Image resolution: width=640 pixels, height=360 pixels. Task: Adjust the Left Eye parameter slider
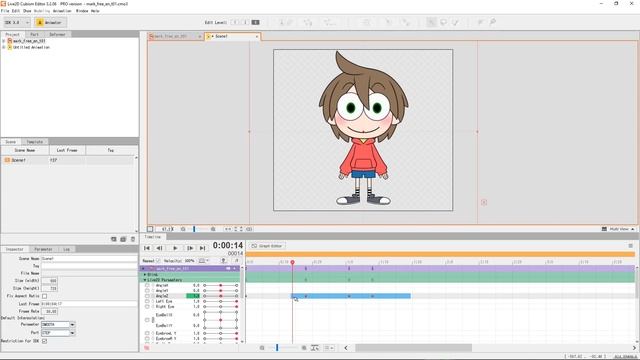point(220,301)
